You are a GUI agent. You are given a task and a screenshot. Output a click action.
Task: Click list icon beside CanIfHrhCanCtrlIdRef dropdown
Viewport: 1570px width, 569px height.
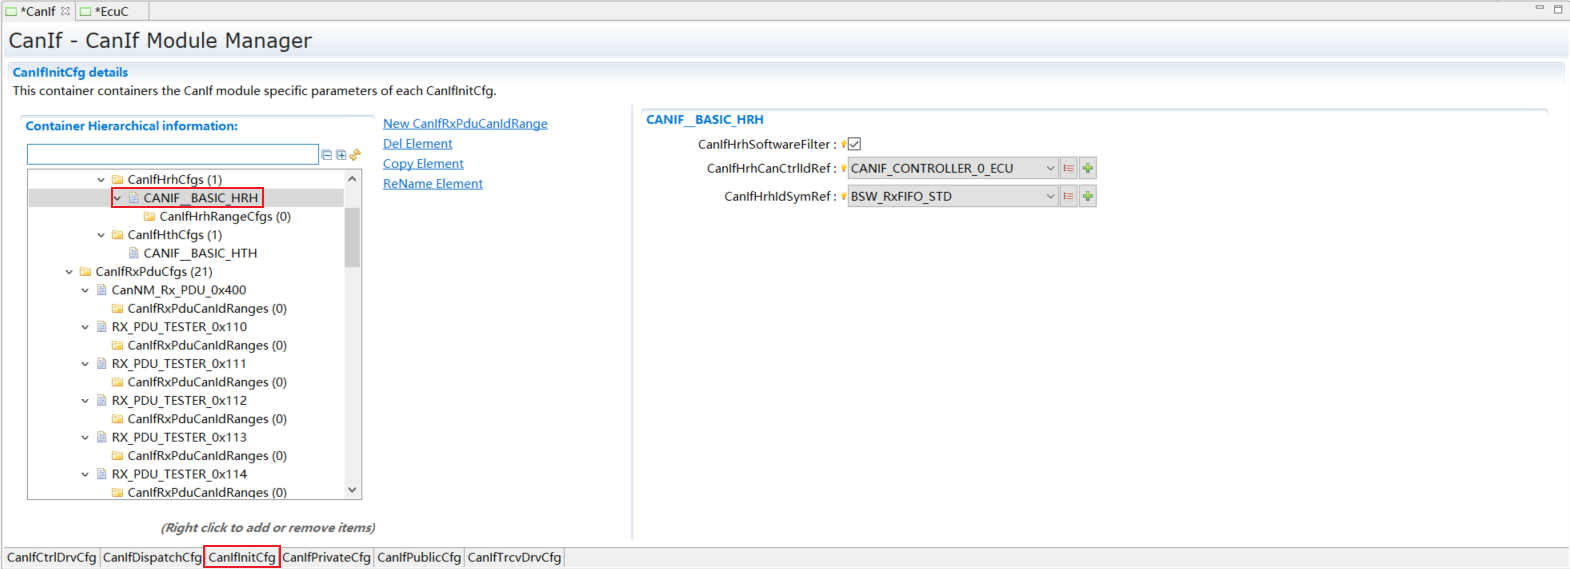(1068, 168)
